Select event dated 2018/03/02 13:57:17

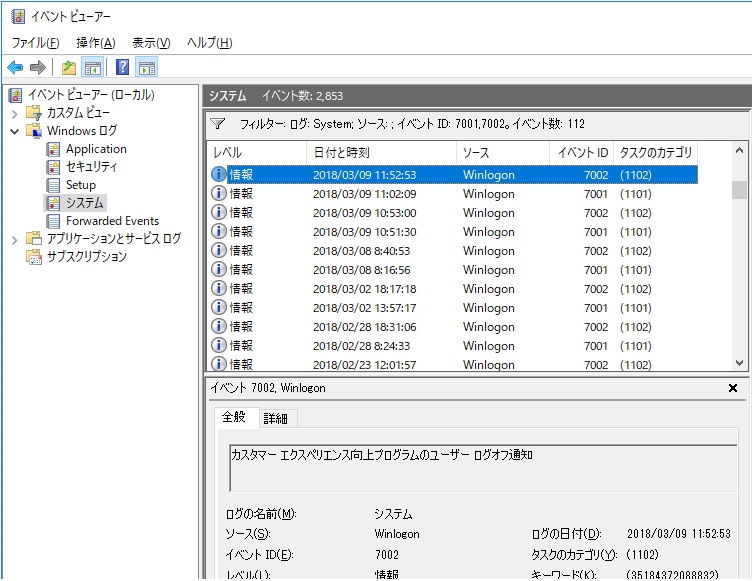coord(454,308)
